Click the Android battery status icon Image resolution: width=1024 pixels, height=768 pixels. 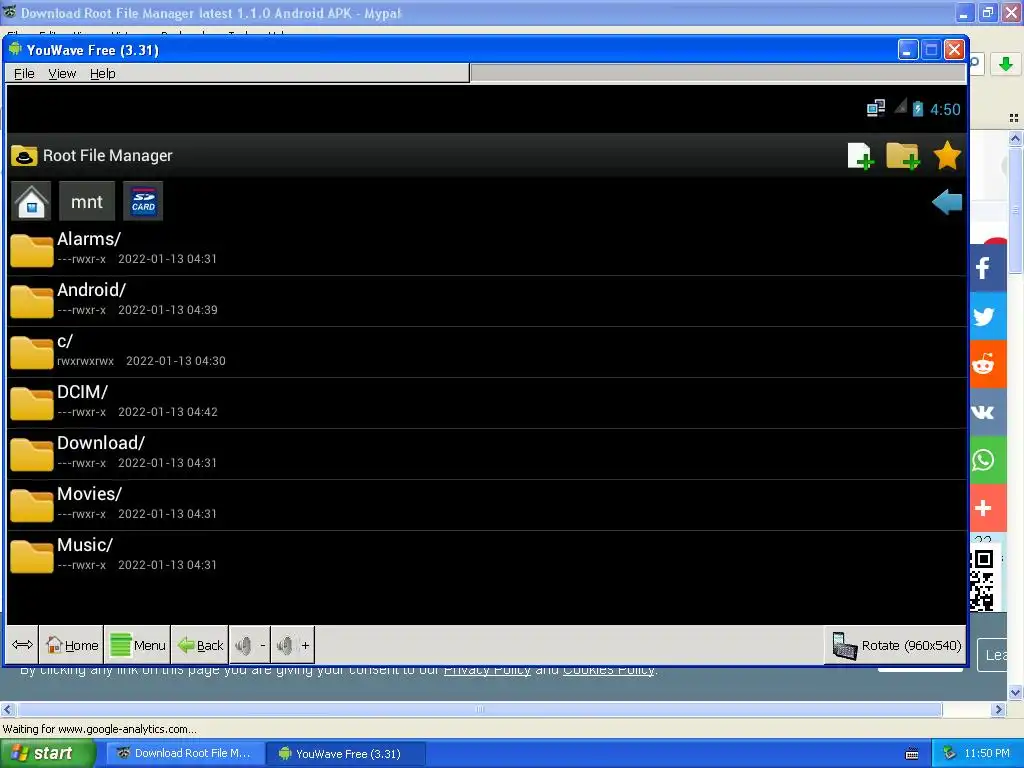click(x=918, y=108)
